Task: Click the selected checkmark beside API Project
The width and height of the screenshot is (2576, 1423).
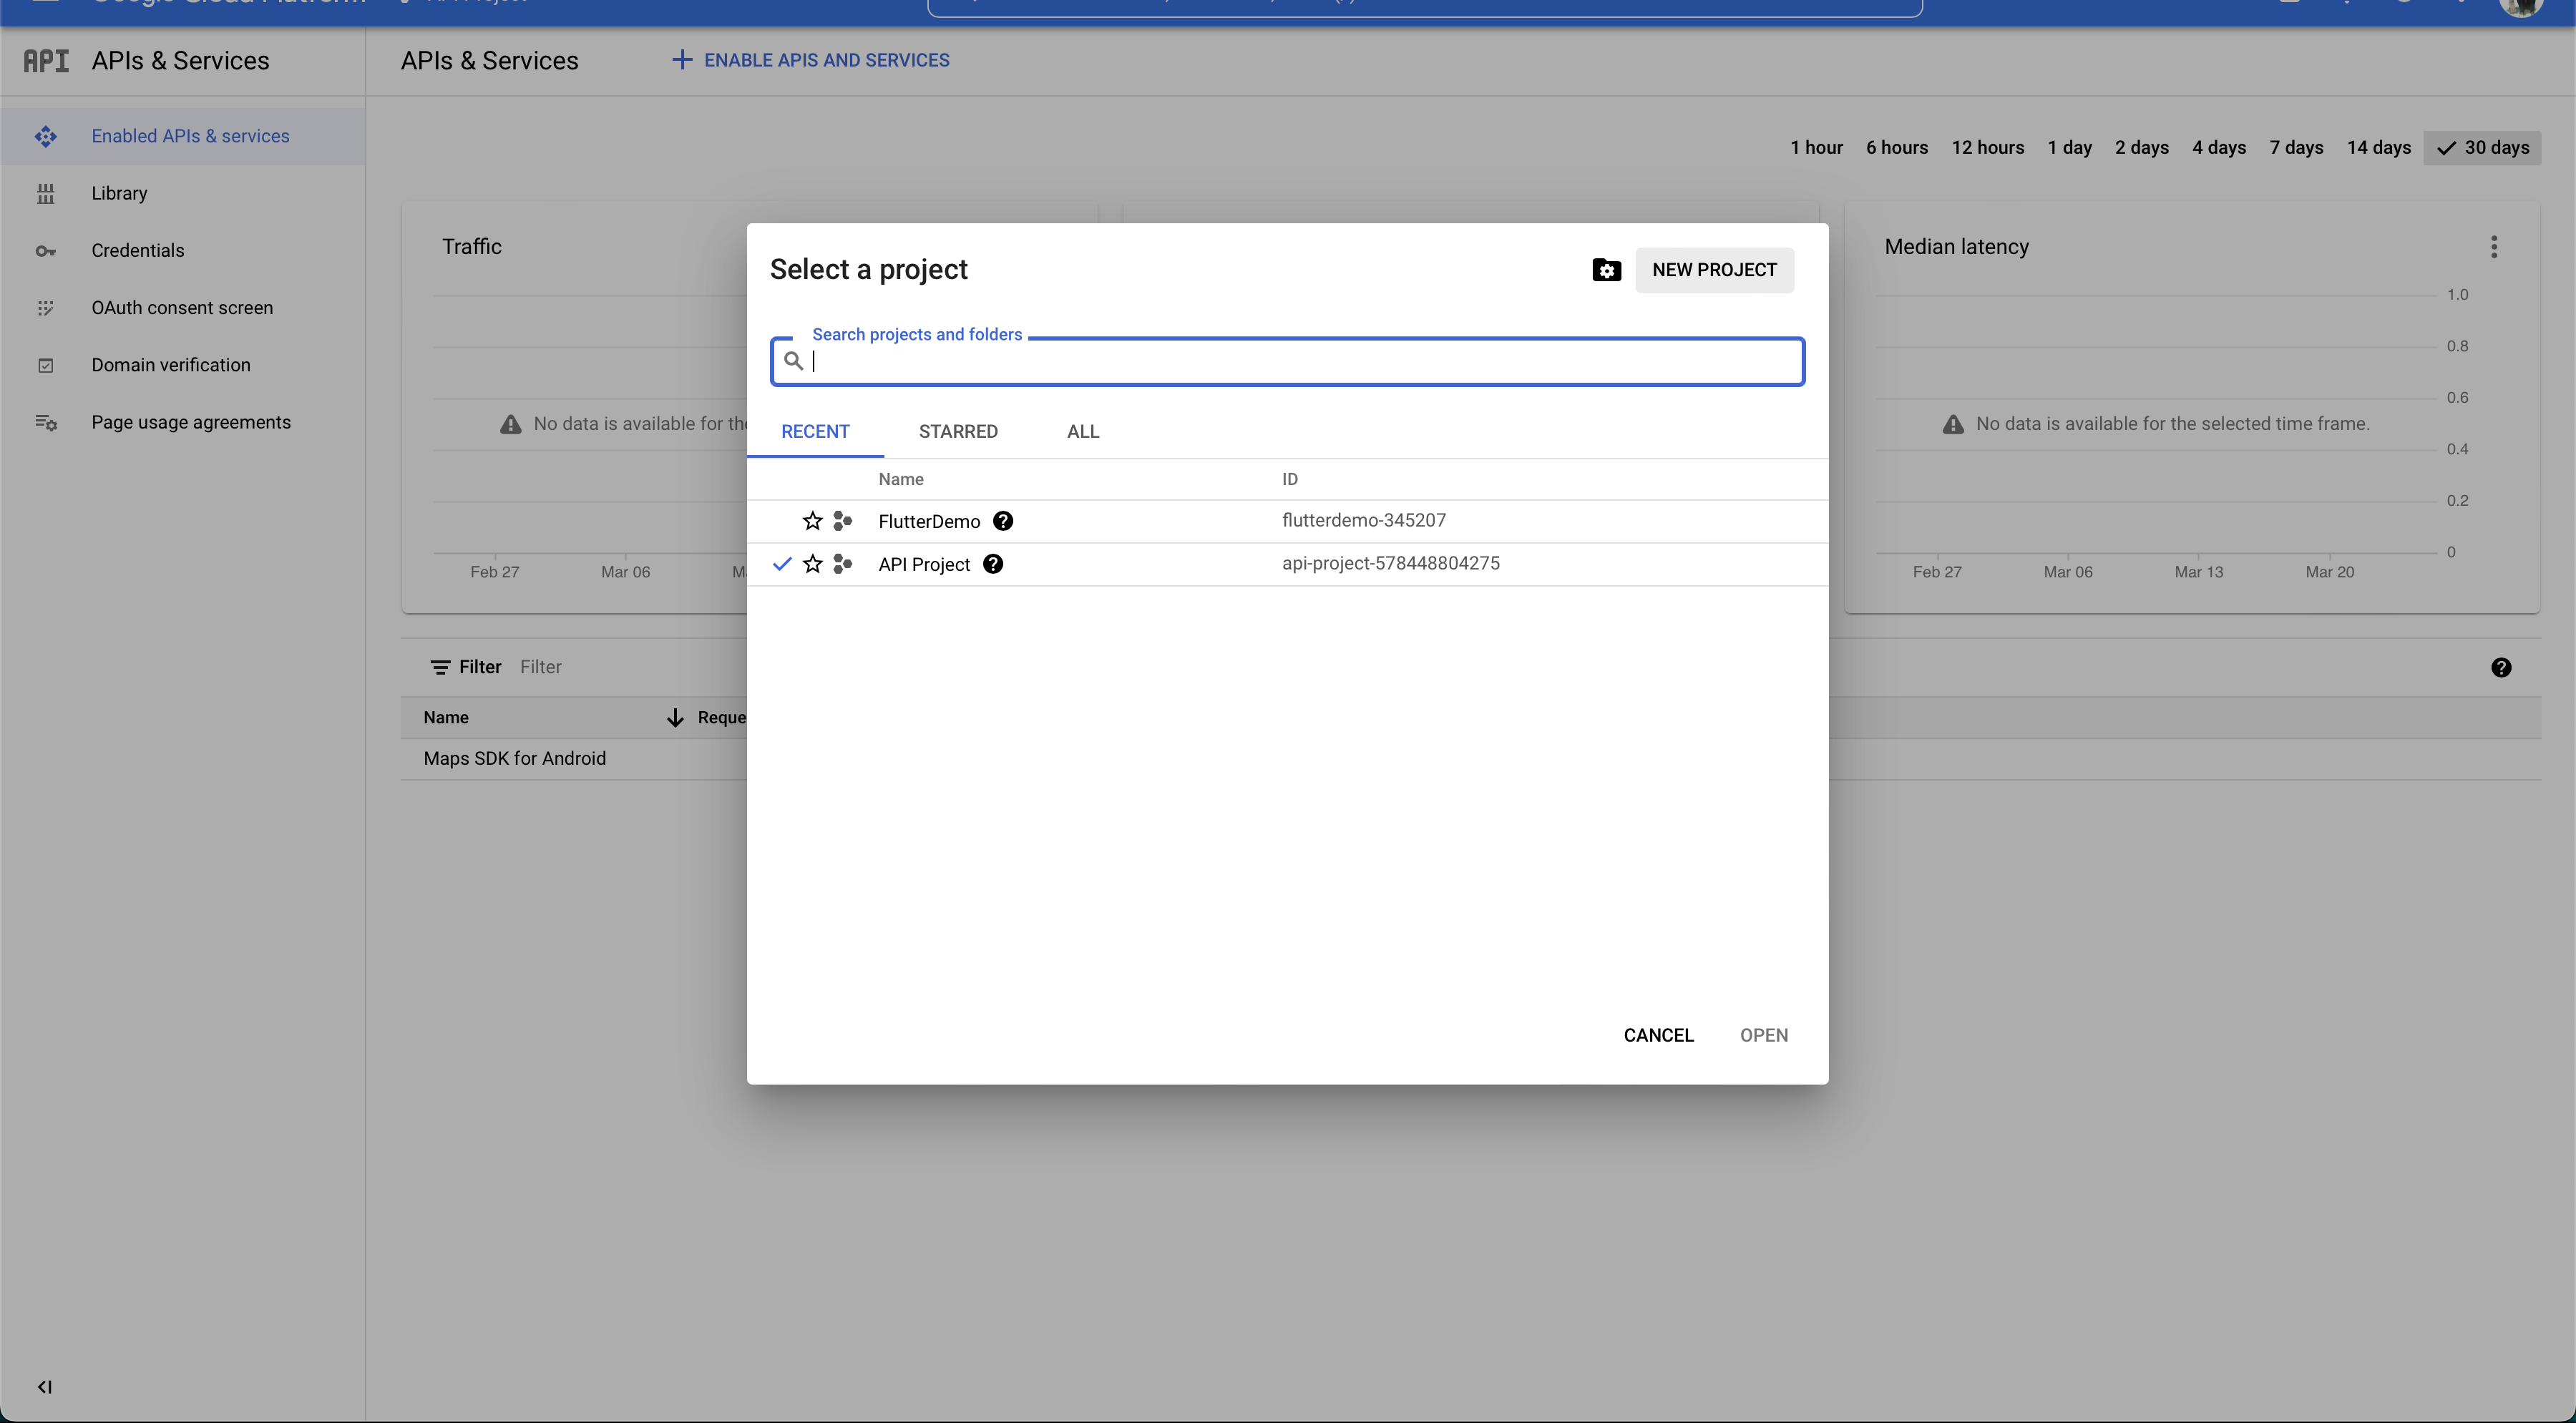Action: point(782,564)
